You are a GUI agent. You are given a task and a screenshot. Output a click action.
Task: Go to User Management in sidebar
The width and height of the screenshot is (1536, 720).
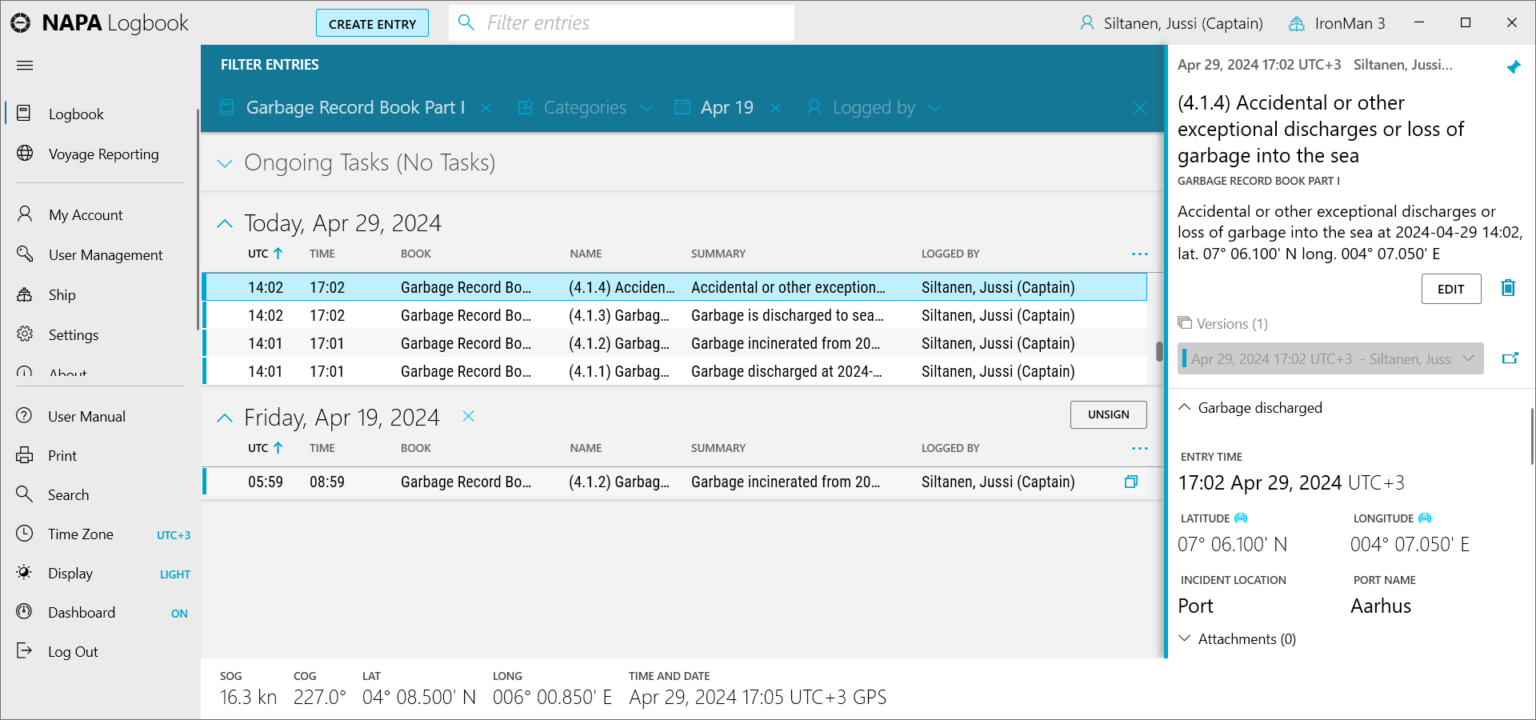105,255
